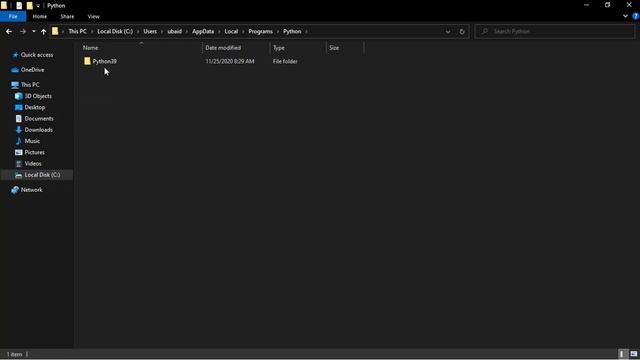Select the File folder type cell

(x=285, y=61)
